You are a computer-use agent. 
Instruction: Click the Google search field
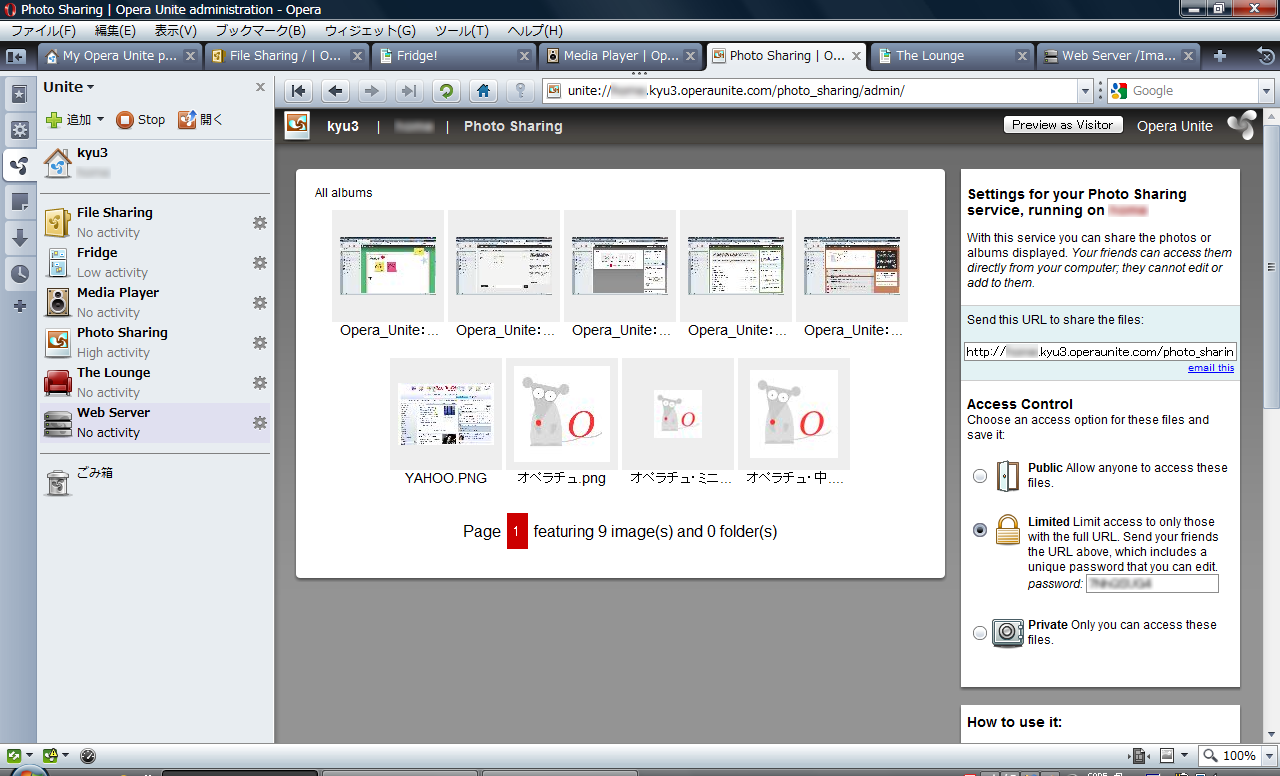click(x=1185, y=91)
